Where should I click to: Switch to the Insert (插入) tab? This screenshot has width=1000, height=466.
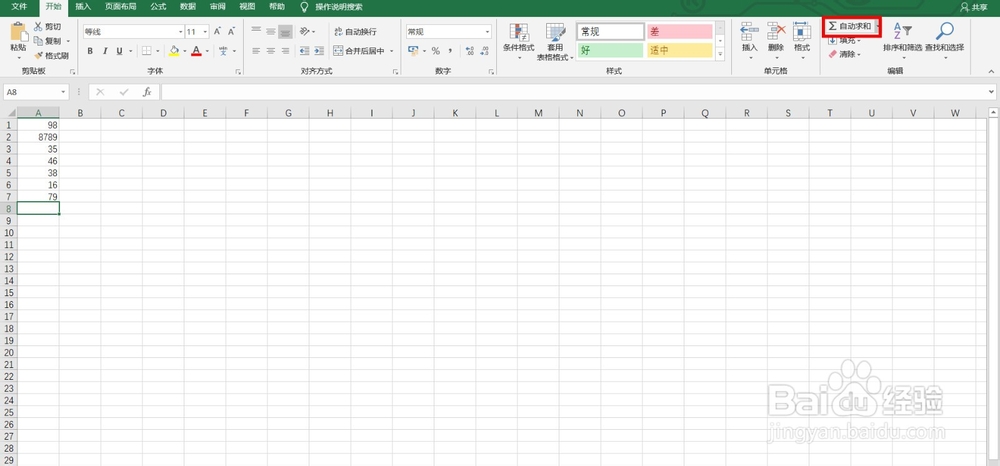click(x=83, y=6)
